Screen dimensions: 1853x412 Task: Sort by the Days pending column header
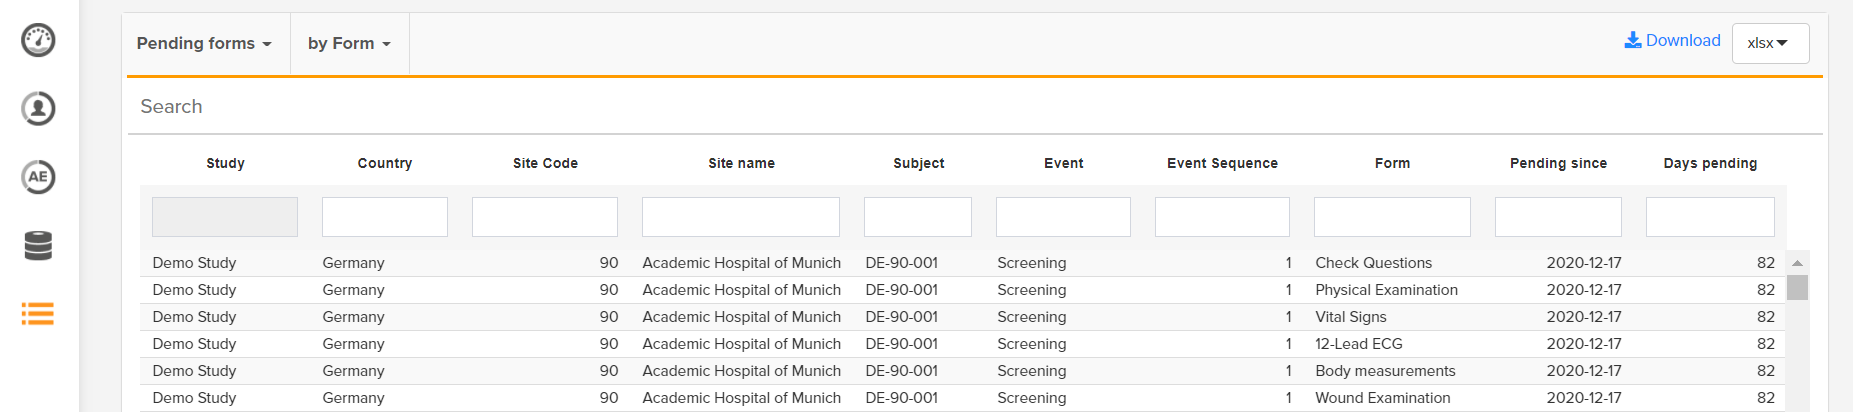tap(1710, 163)
